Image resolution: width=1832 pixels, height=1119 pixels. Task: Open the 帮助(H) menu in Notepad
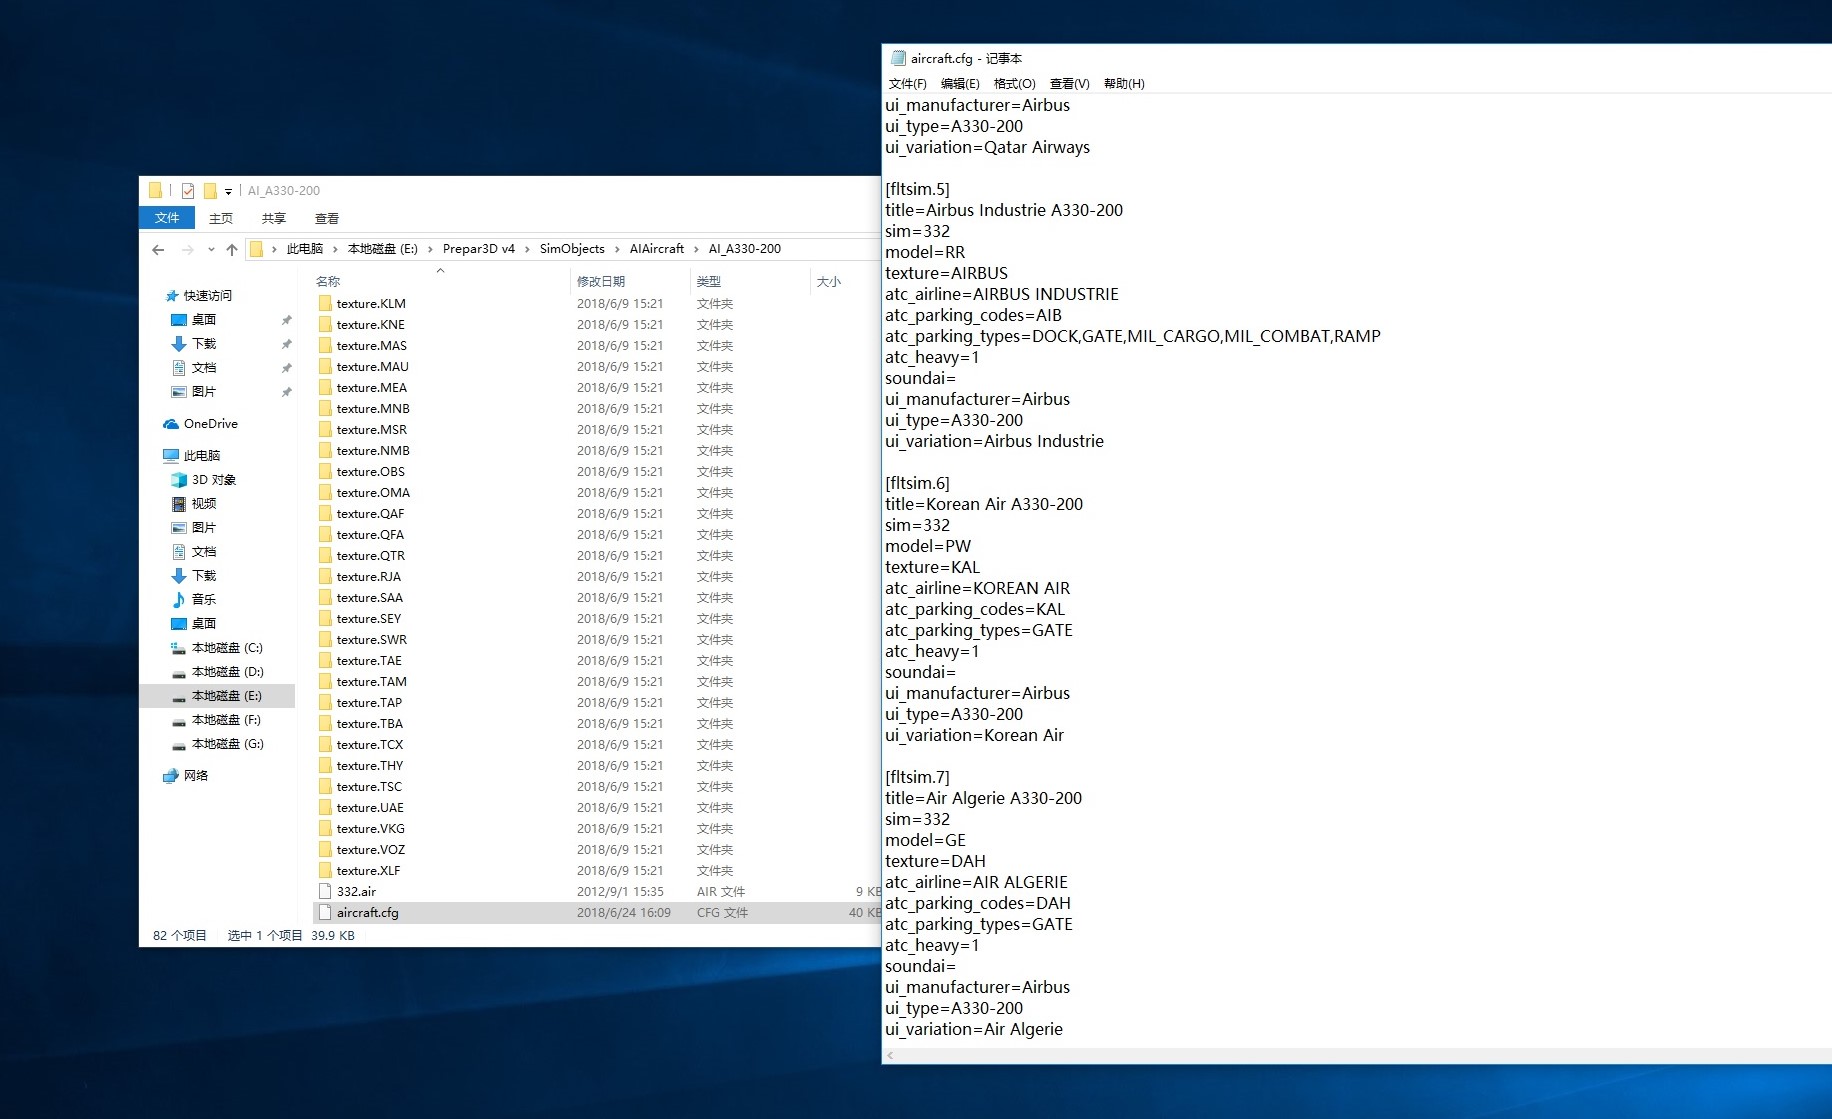tap(1124, 84)
